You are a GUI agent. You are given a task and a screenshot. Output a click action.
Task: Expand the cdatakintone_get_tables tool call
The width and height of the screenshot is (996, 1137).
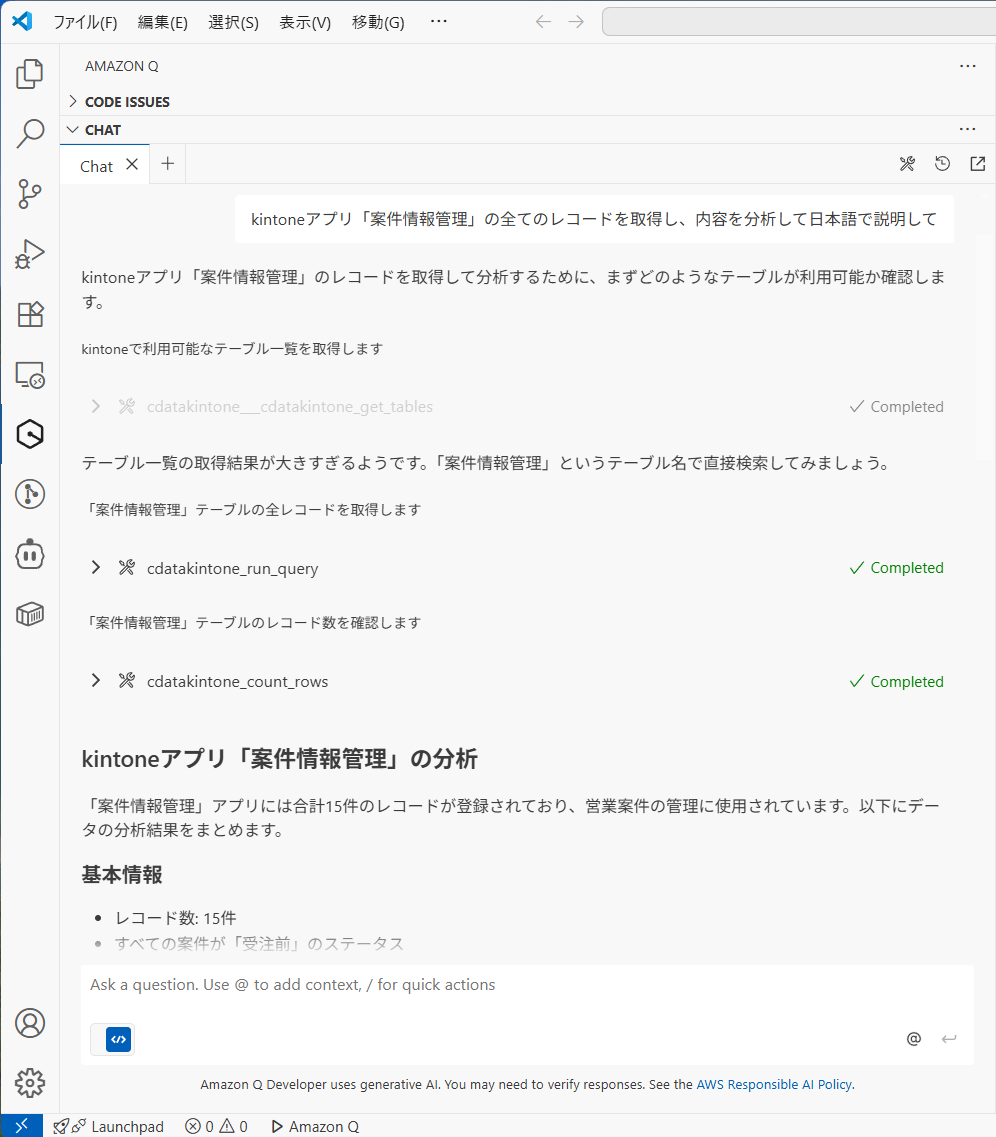click(x=96, y=406)
